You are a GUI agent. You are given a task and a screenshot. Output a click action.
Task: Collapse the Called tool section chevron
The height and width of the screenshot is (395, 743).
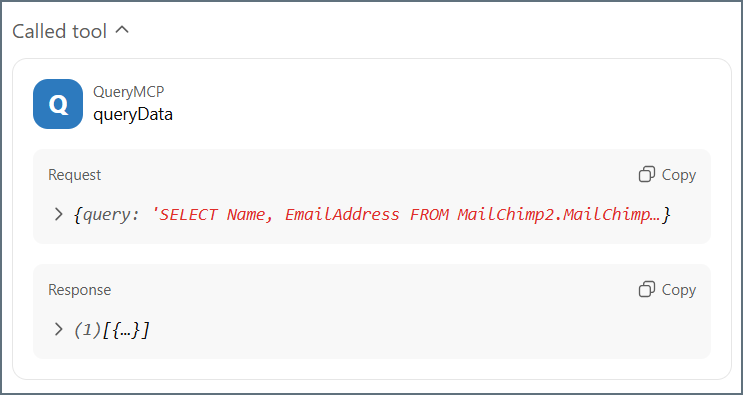coord(122,31)
